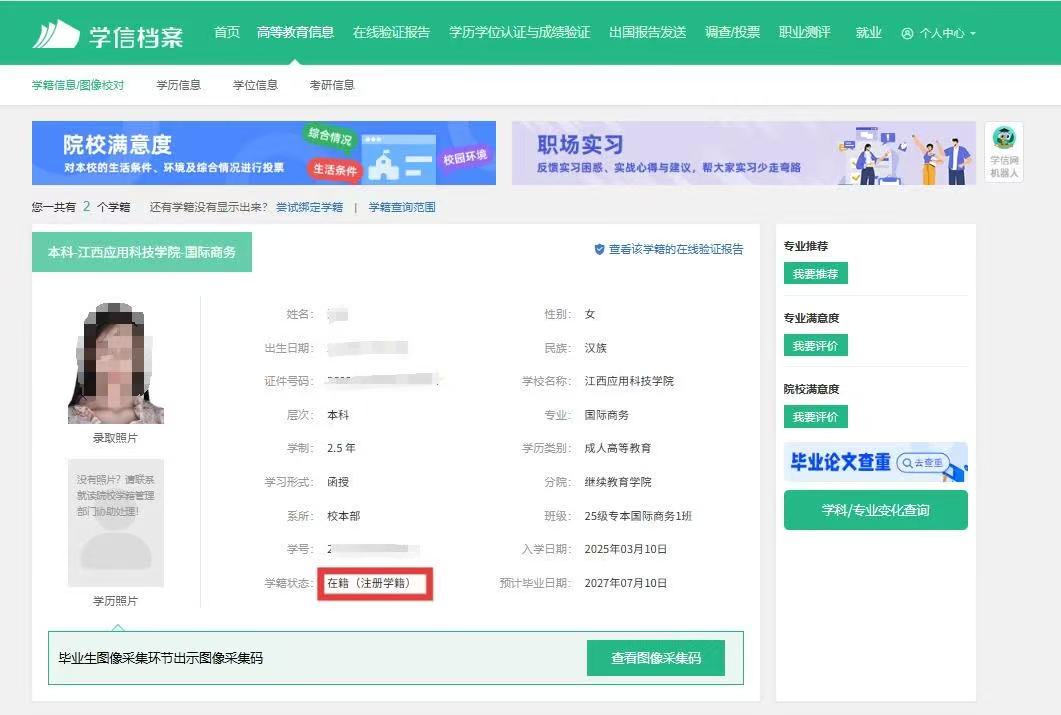Viewport: 1061px width, 715px height.
Task: Switch to the 学历信息 tab
Action: tap(178, 85)
